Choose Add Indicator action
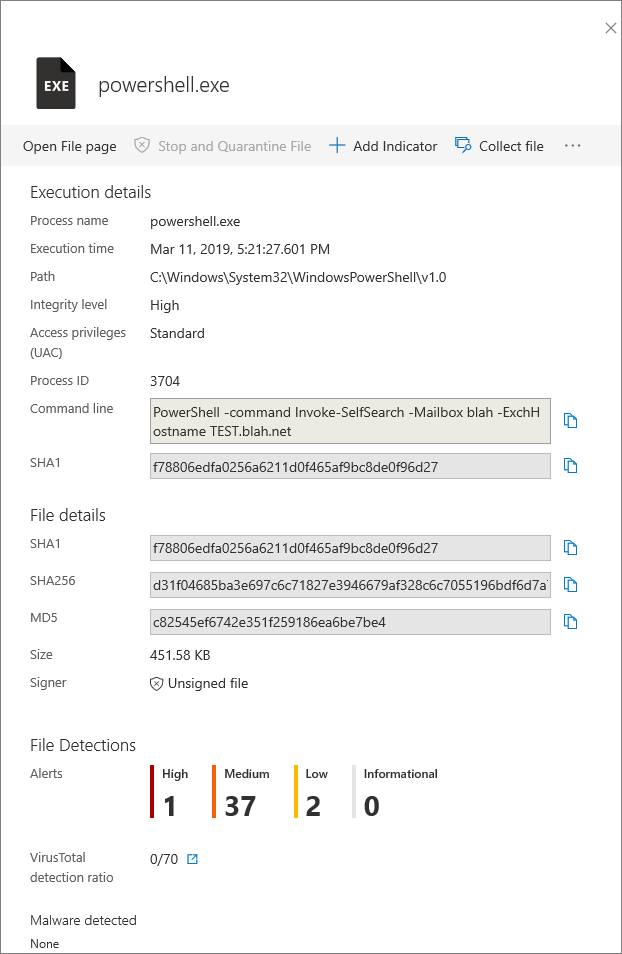This screenshot has height=954, width=622. 395,146
